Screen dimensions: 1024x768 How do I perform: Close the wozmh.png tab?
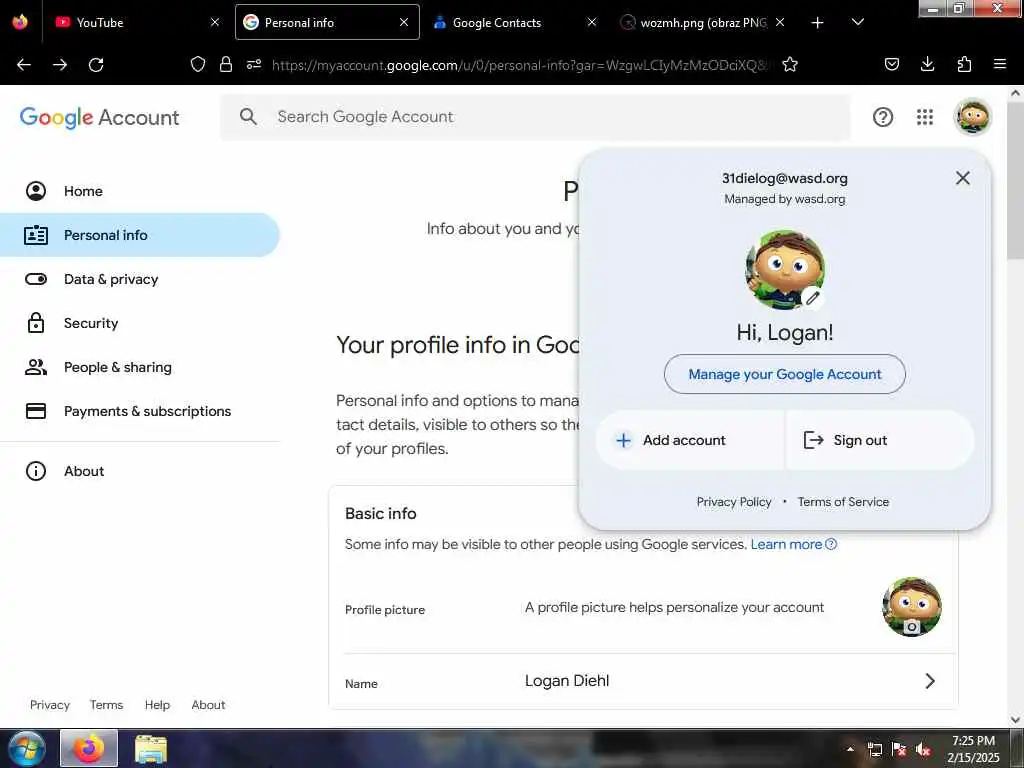point(780,22)
